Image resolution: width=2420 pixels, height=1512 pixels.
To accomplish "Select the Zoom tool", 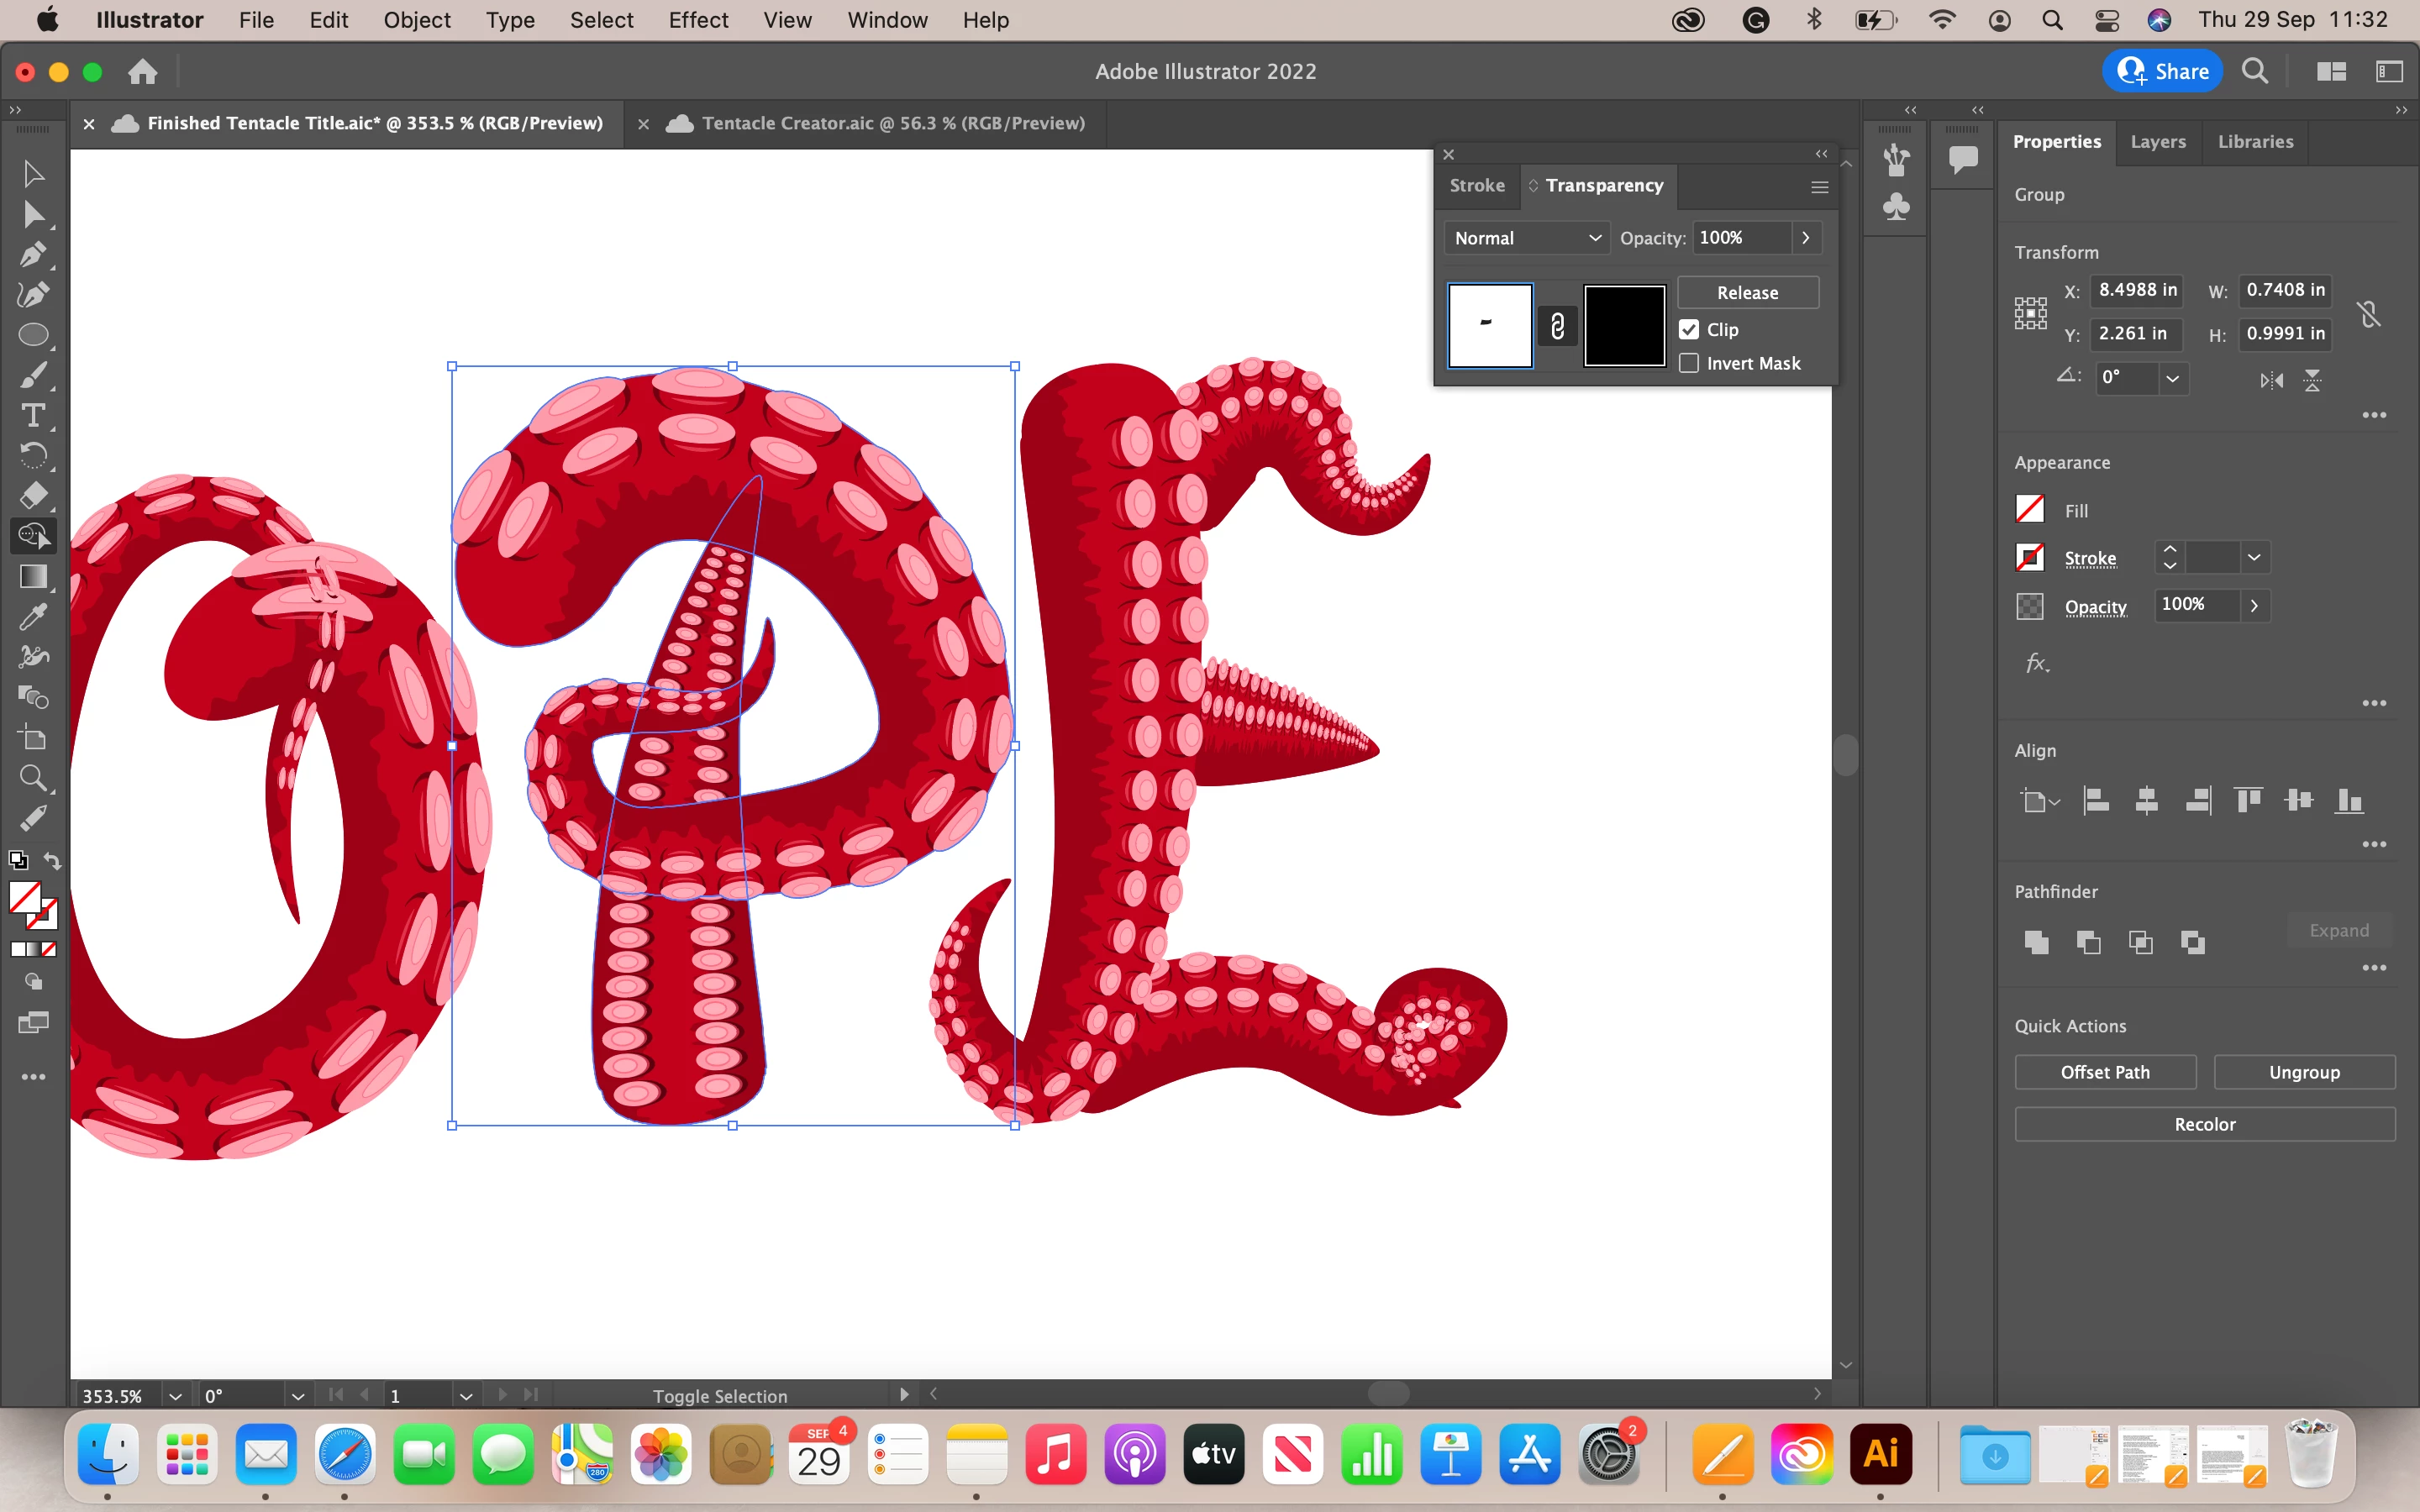I will 33,778.
